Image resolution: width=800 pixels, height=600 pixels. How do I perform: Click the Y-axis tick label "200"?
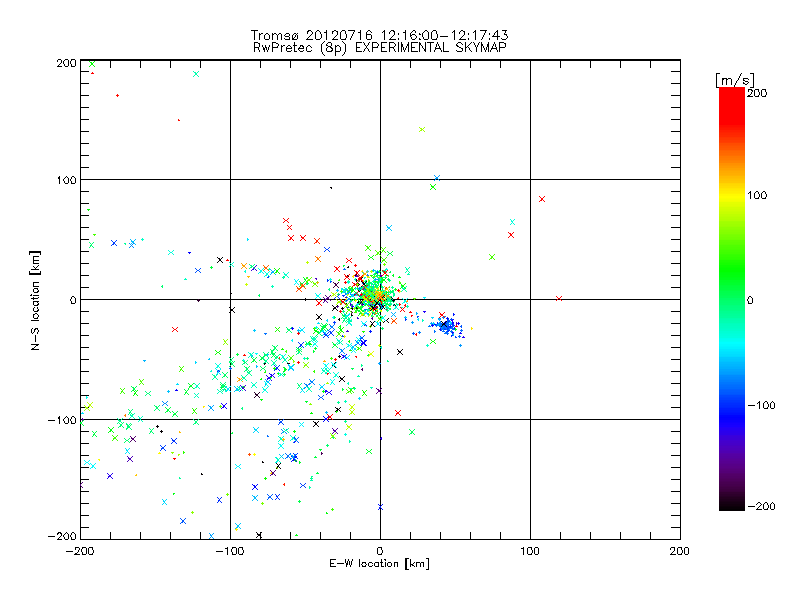66,63
